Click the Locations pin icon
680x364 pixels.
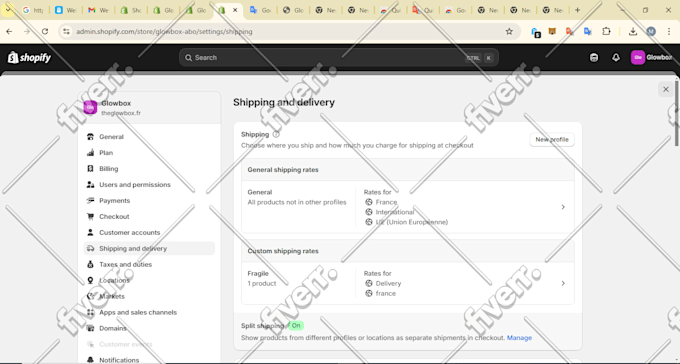pos(90,280)
